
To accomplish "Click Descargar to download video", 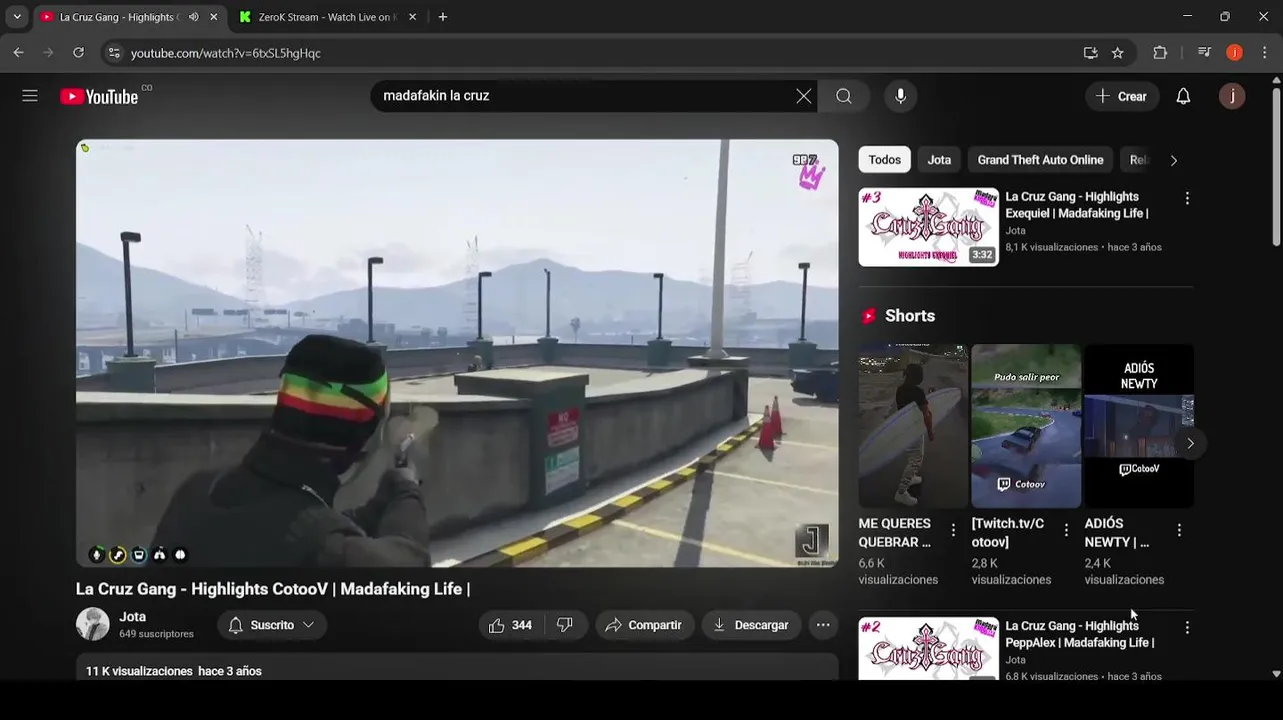I will click(751, 625).
